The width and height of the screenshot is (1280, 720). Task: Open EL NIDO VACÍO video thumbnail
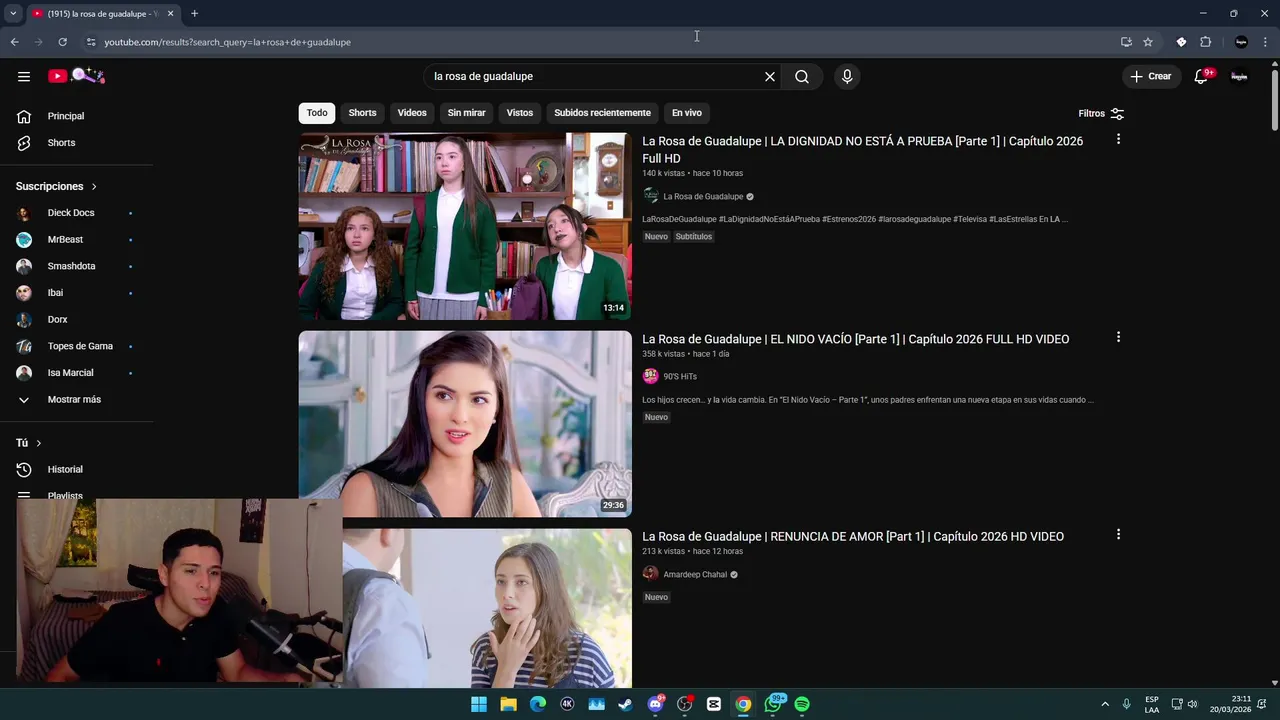click(x=465, y=424)
